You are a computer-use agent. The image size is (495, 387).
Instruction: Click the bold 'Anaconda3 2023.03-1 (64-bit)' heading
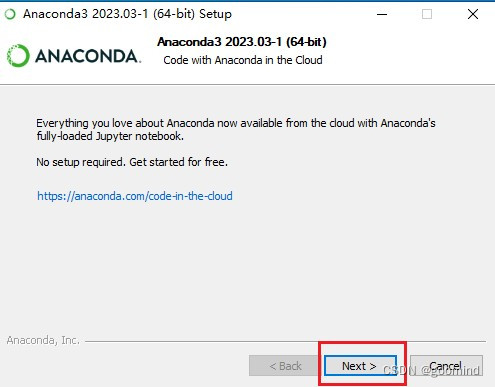click(242, 42)
